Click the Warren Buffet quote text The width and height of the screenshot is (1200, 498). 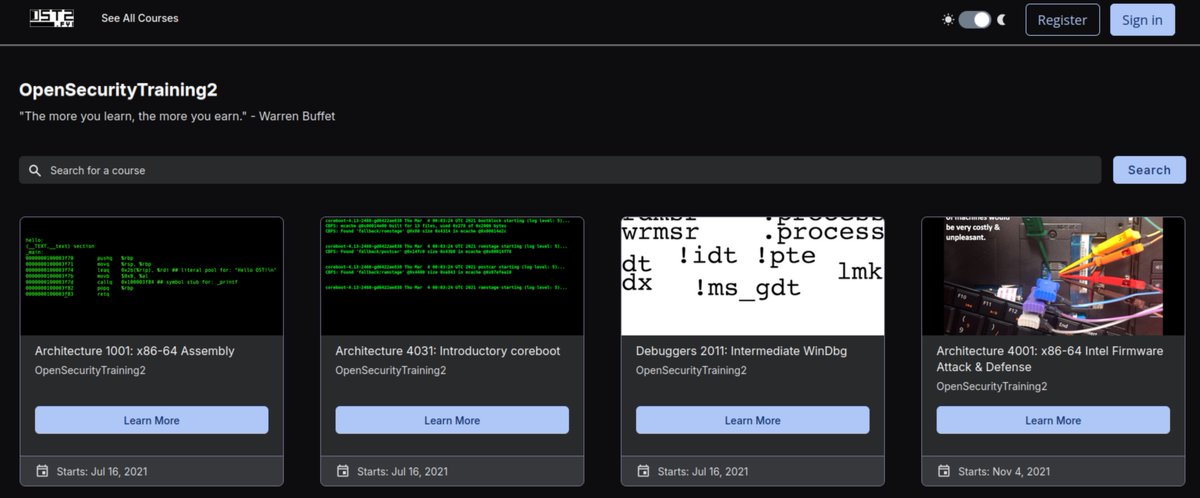pyautogui.click(x=177, y=116)
